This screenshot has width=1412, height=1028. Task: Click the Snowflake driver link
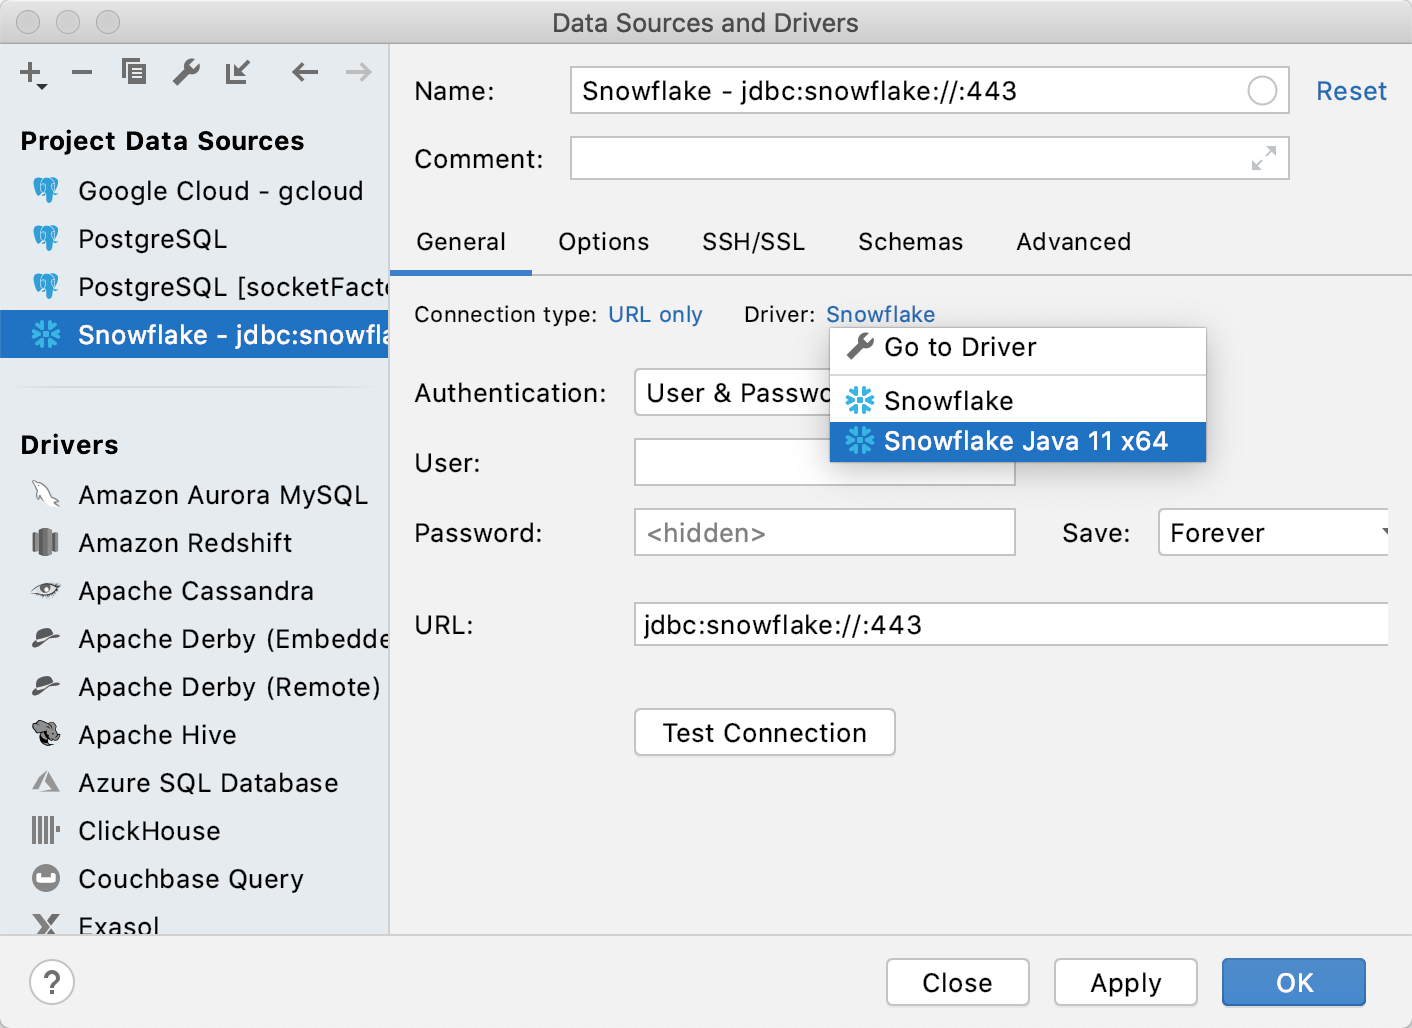880,315
